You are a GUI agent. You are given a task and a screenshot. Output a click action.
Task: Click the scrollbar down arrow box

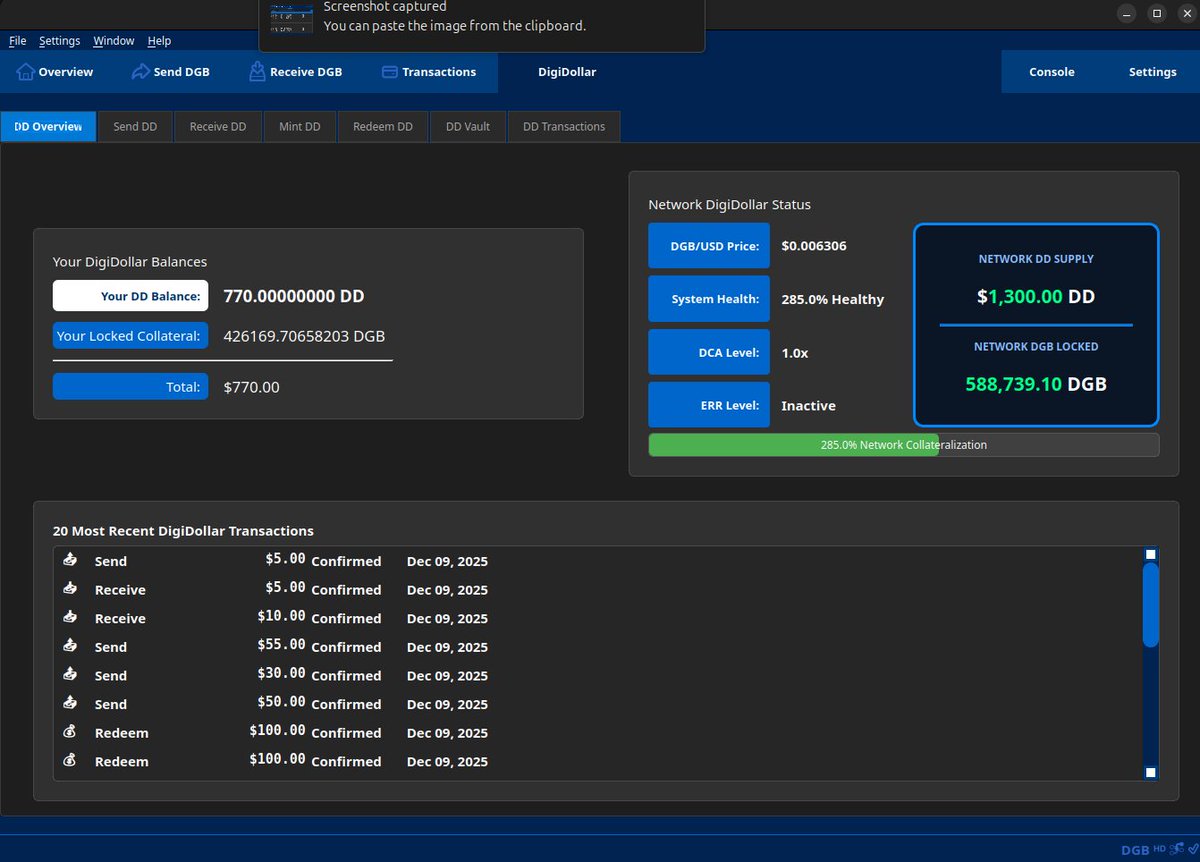(1151, 772)
